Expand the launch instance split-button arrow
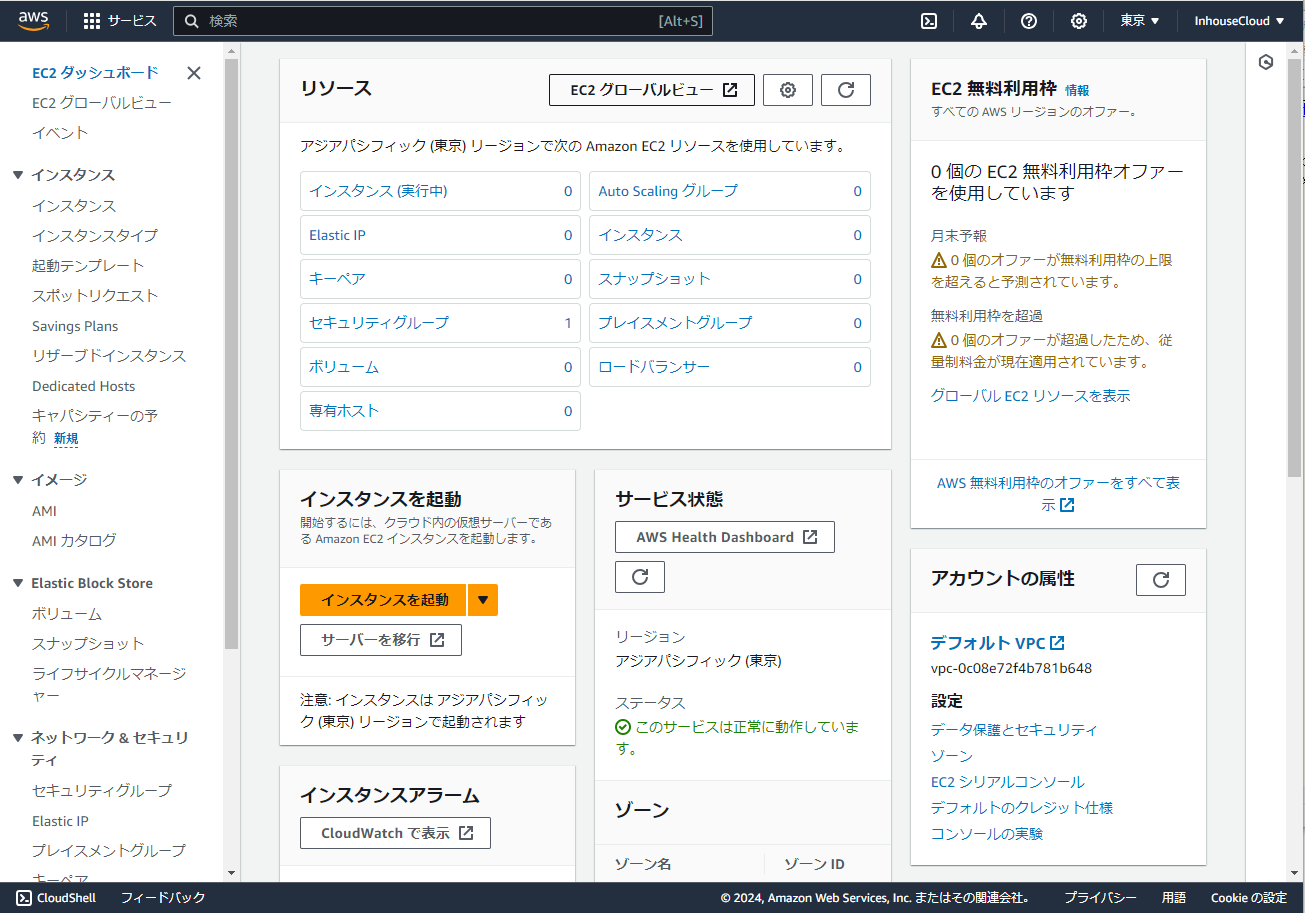The height and width of the screenshot is (913, 1305). 483,600
